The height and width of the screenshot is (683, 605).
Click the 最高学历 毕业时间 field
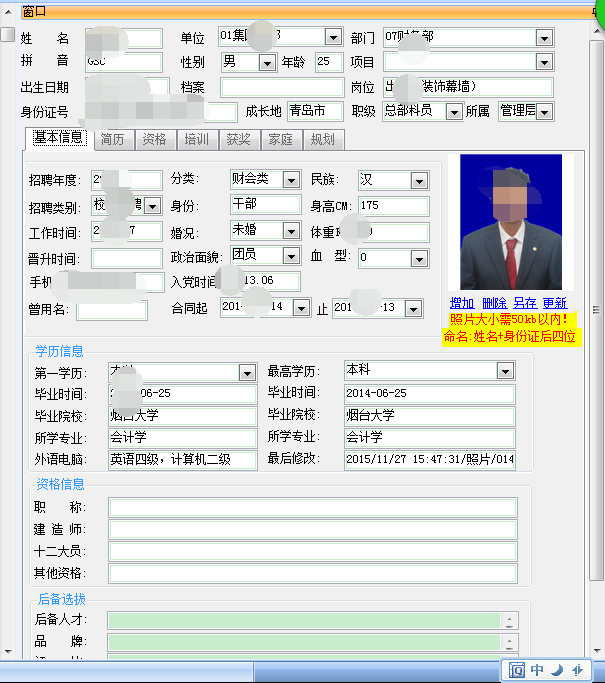tap(429, 394)
